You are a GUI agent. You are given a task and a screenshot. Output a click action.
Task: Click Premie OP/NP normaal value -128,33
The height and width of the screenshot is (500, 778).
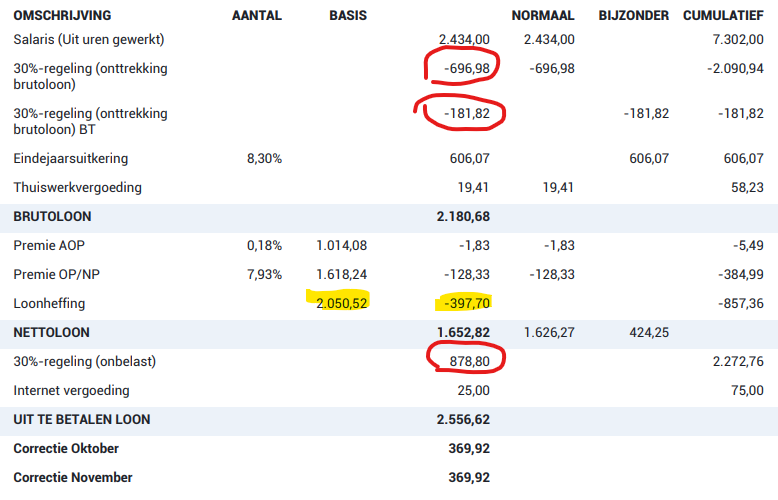(x=552, y=275)
